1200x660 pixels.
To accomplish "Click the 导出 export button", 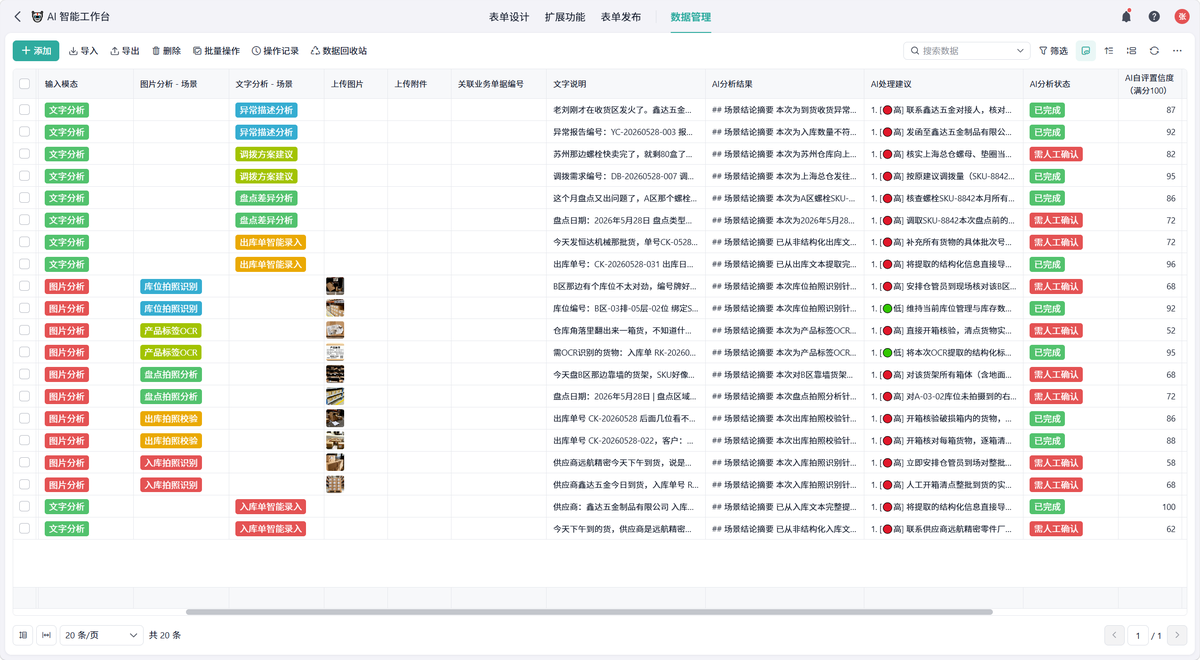I will [125, 51].
